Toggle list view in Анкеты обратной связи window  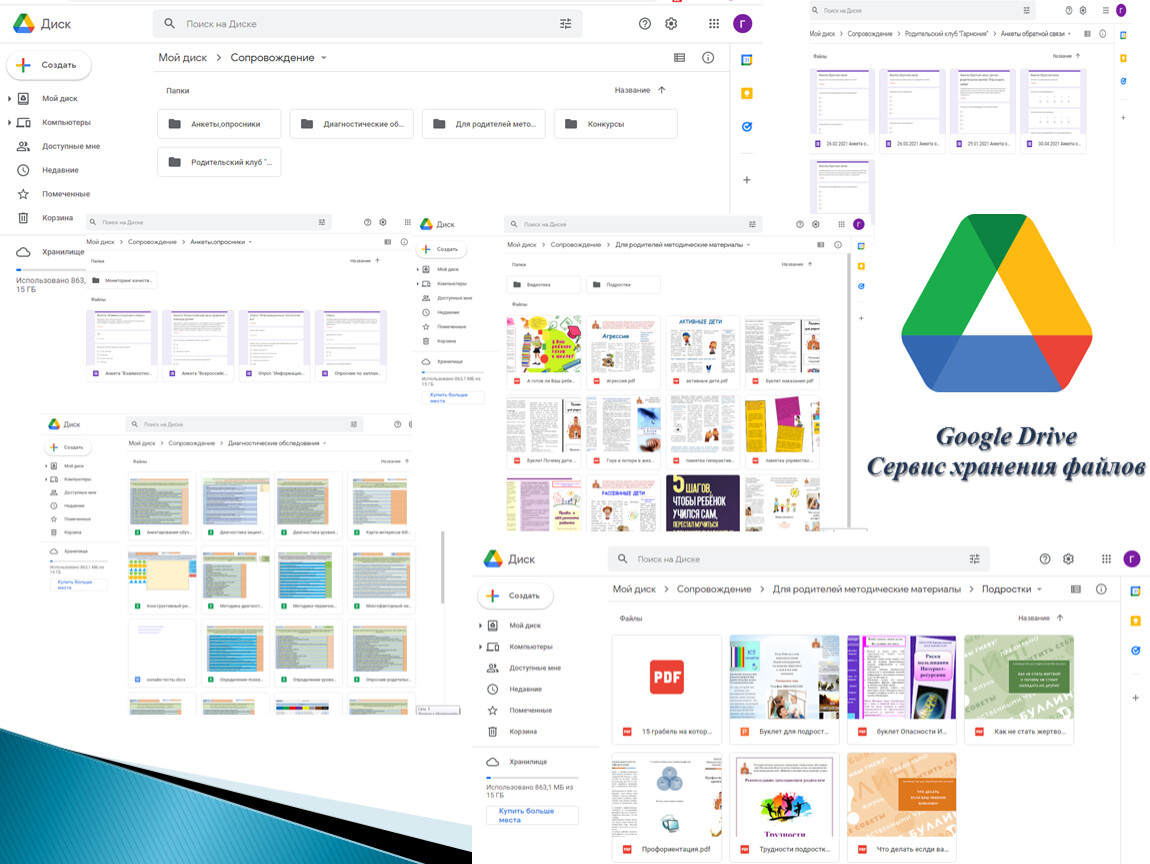pyautogui.click(x=1087, y=34)
